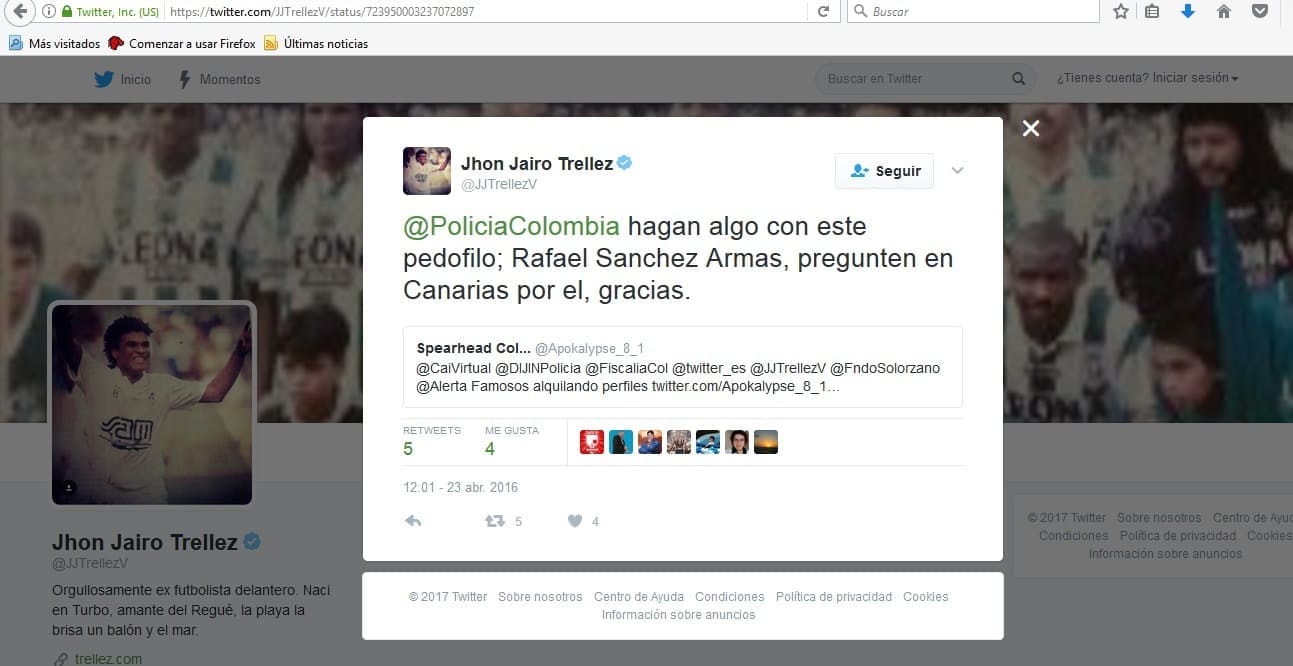Screen dimensions: 1293x666
Task: Open 'Política de privacidad' in the popup footer
Action: [x=834, y=597]
